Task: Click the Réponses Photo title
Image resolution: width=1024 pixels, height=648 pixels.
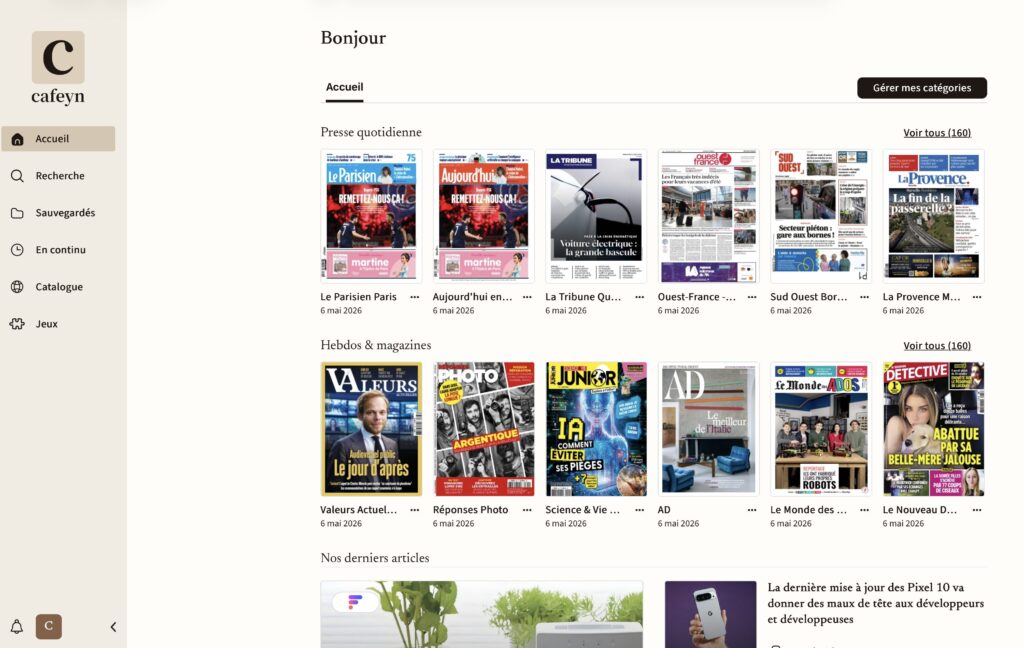Action: (470, 510)
